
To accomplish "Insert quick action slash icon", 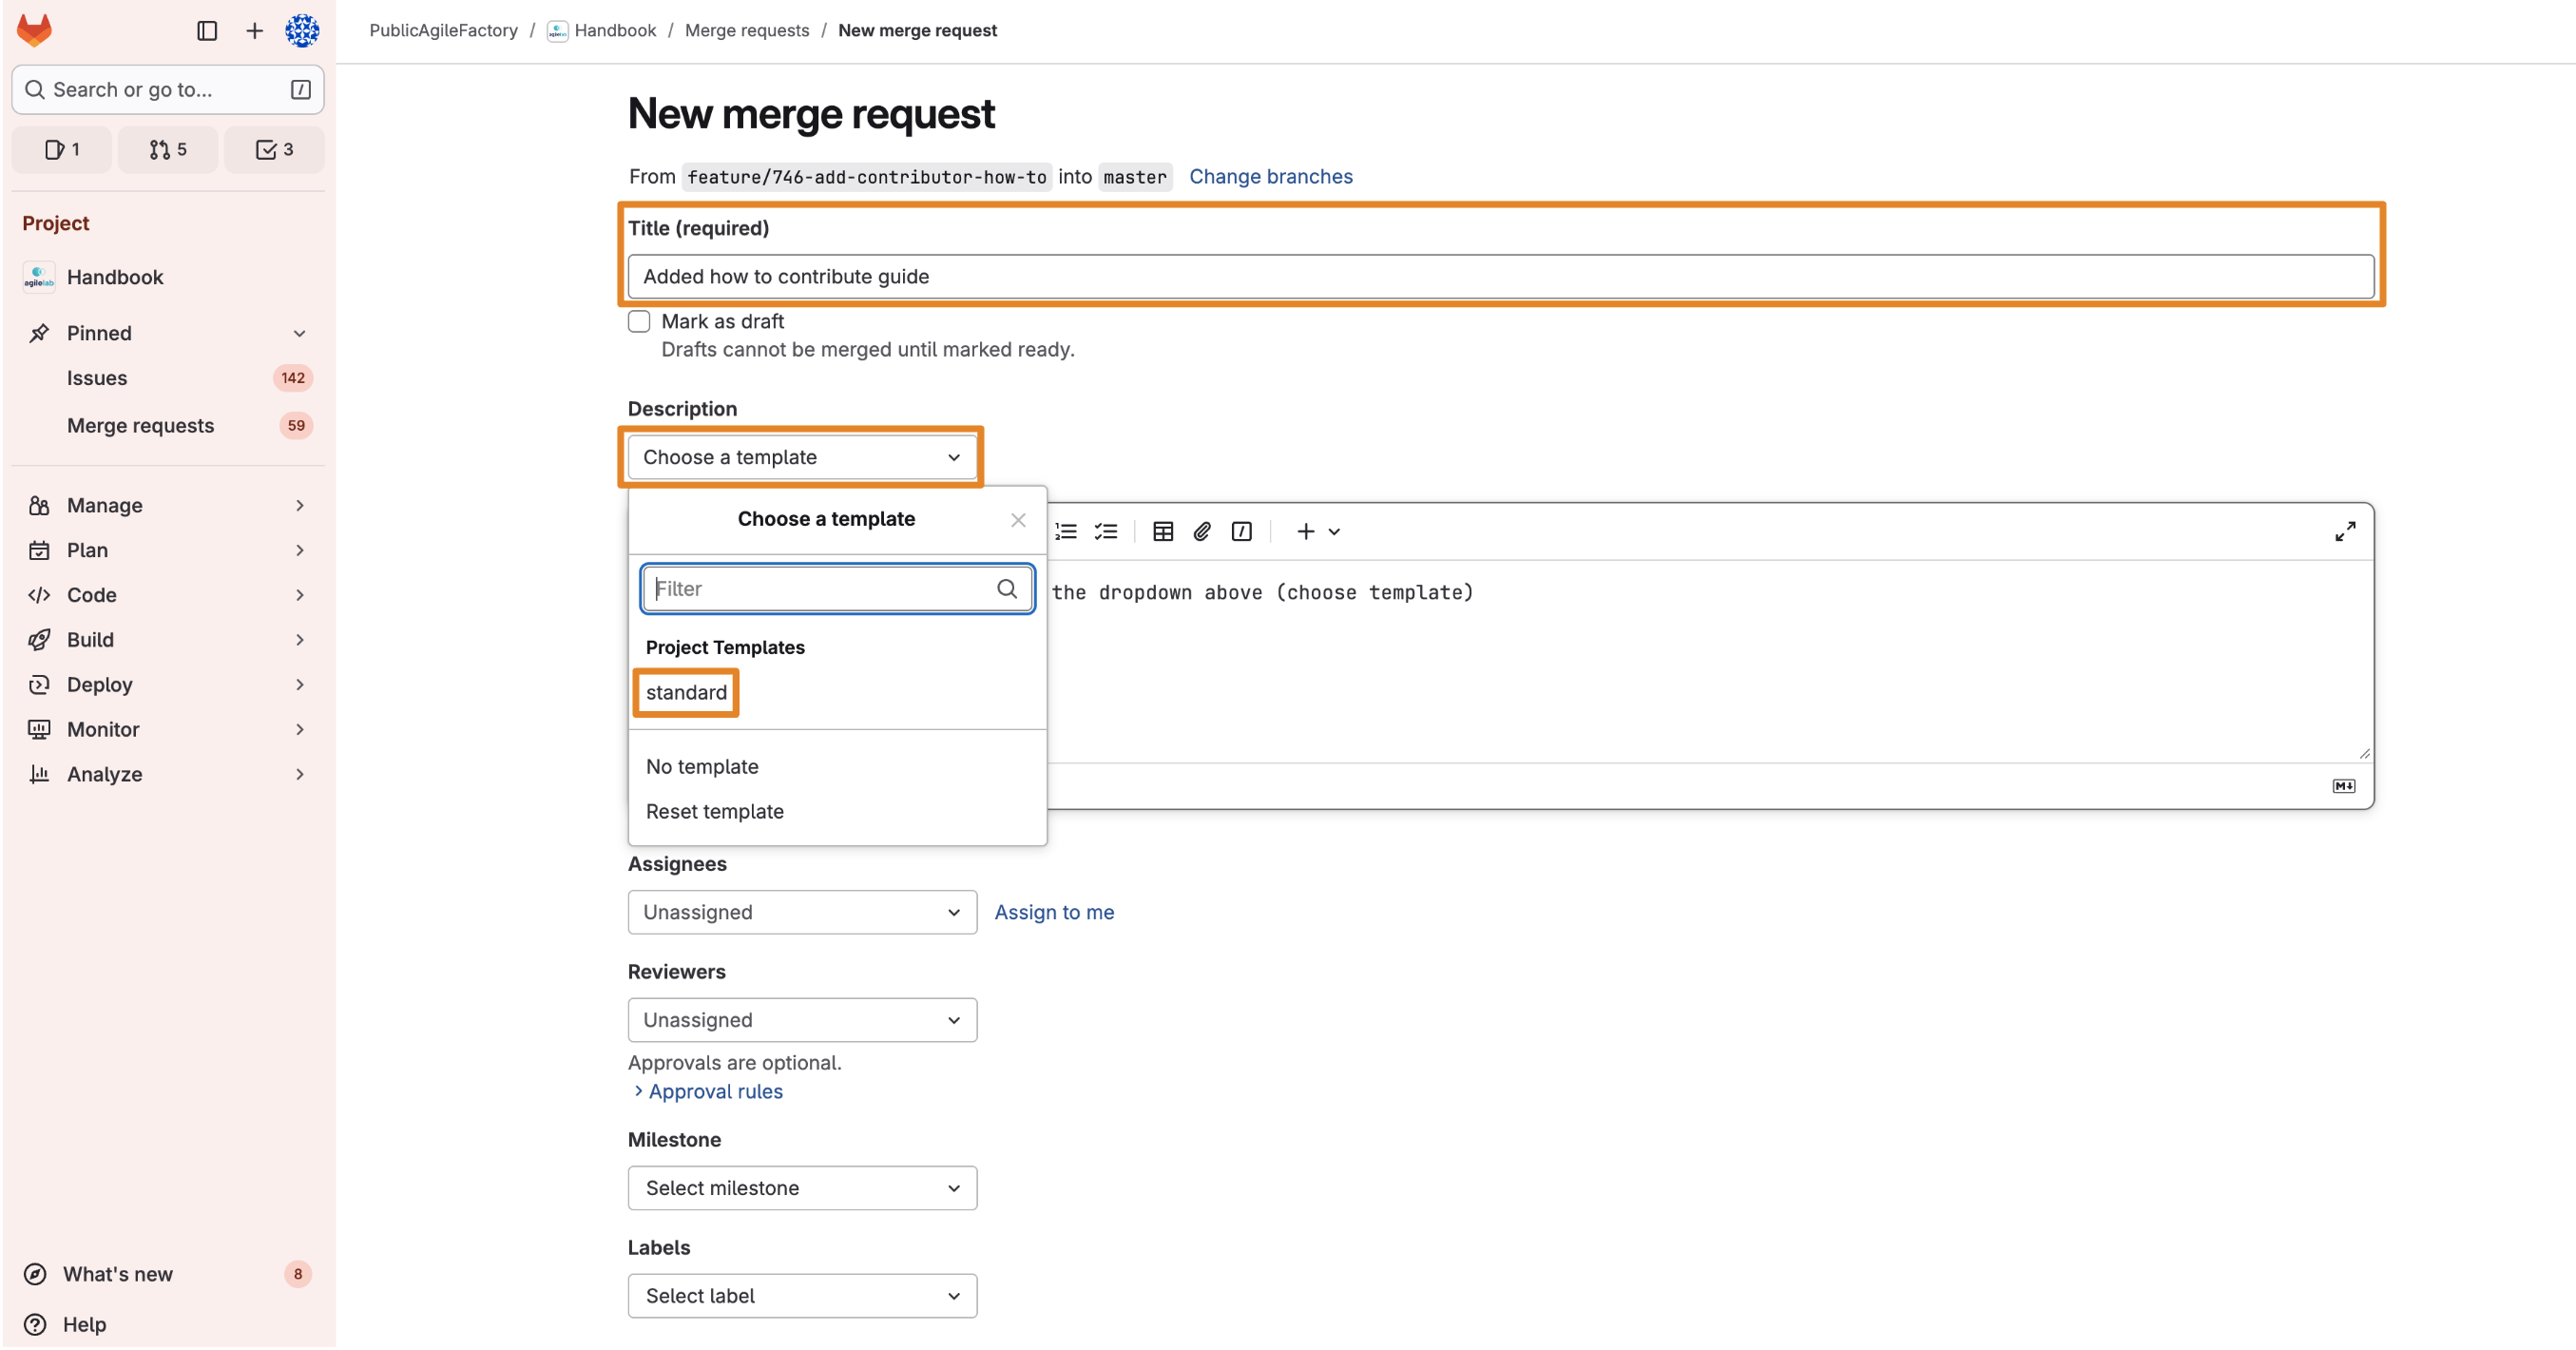I will coord(1241,531).
